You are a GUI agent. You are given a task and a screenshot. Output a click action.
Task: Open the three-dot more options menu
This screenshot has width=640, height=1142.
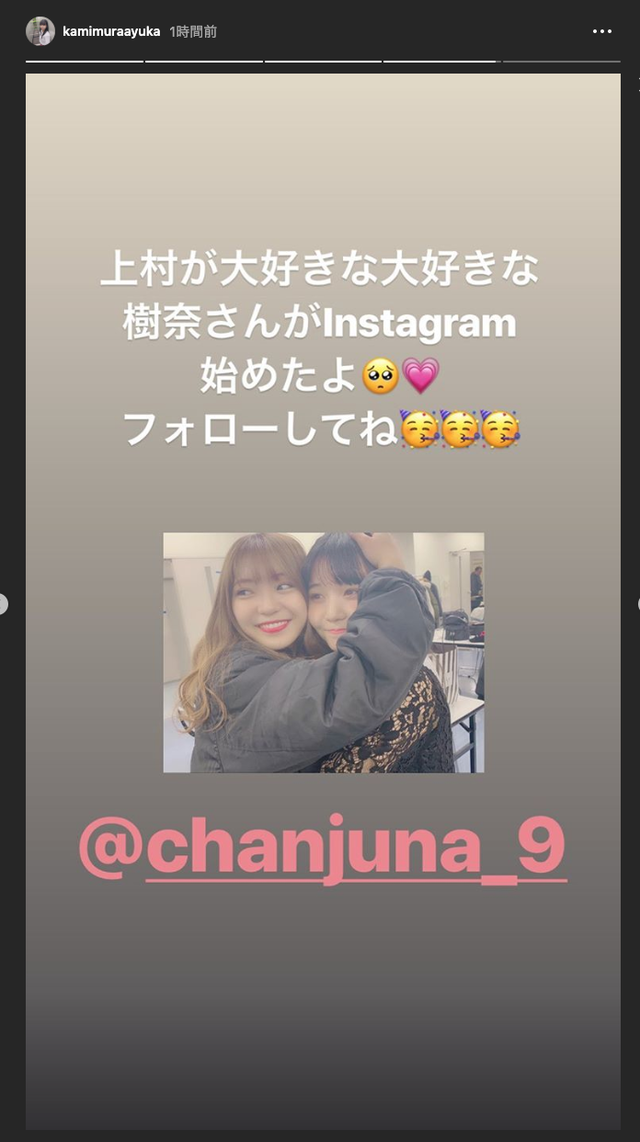click(x=602, y=31)
